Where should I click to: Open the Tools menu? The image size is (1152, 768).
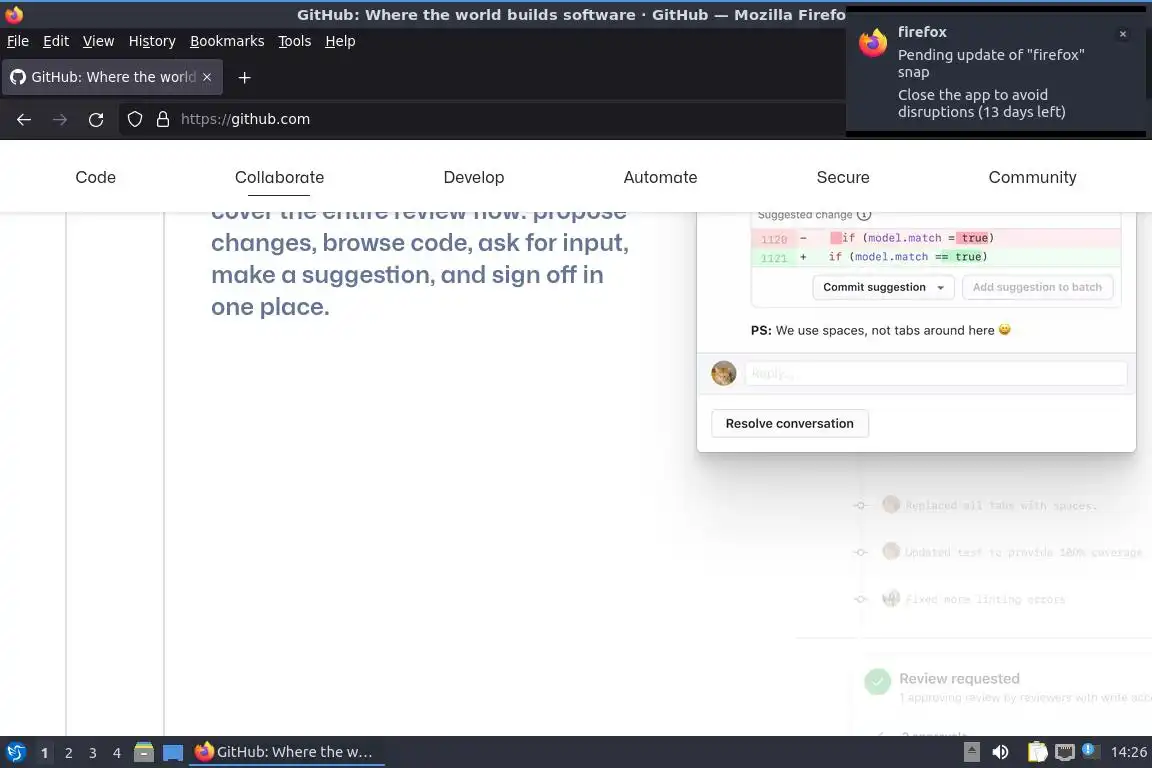click(x=295, y=41)
